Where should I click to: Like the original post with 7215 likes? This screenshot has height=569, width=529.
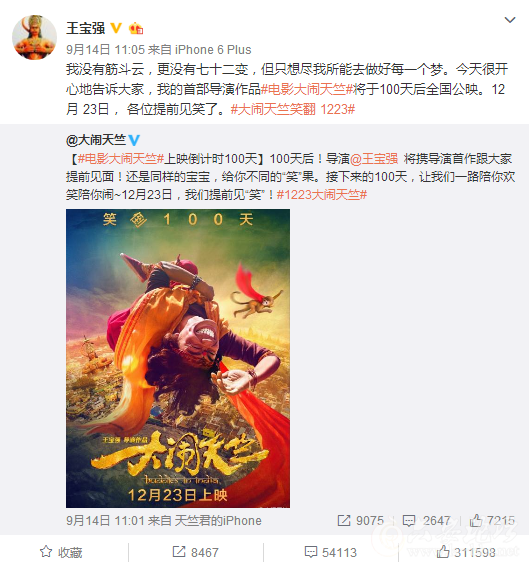point(492,521)
